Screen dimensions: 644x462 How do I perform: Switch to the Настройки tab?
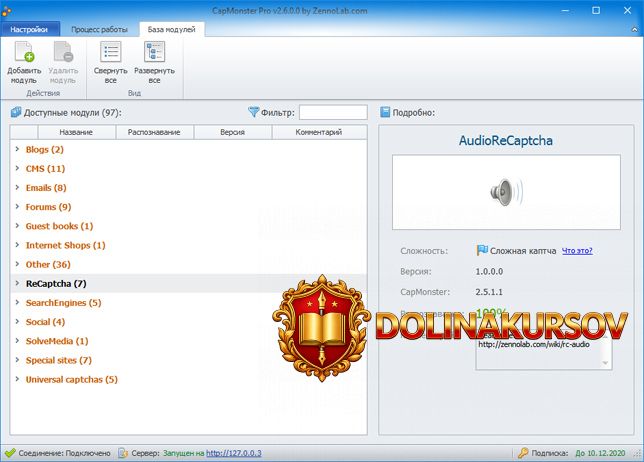[x=30, y=30]
